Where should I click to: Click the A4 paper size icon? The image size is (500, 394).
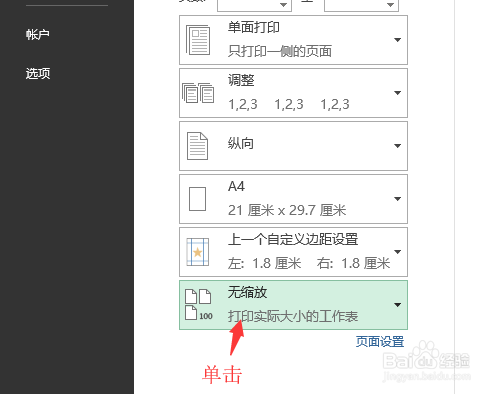(197, 199)
